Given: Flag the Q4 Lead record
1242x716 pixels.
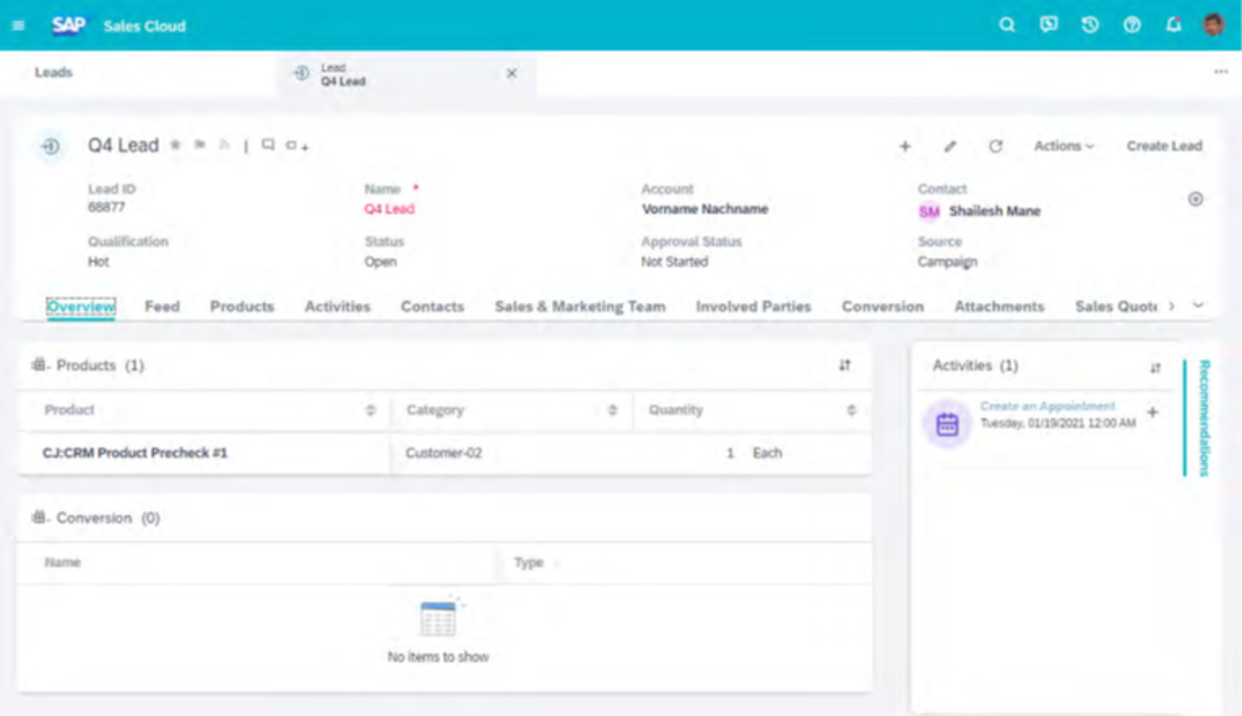Looking at the screenshot, I should [200, 145].
